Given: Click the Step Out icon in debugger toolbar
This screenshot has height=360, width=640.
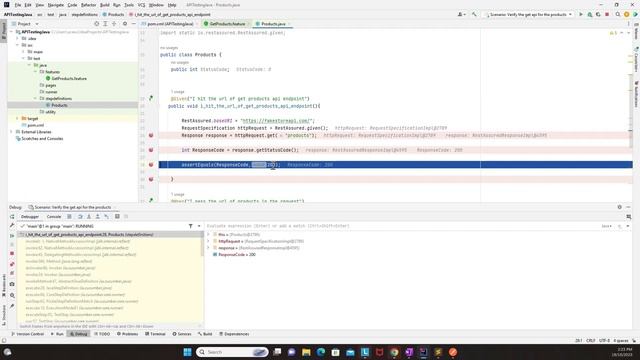Looking at the screenshot, I should coord(98,217).
